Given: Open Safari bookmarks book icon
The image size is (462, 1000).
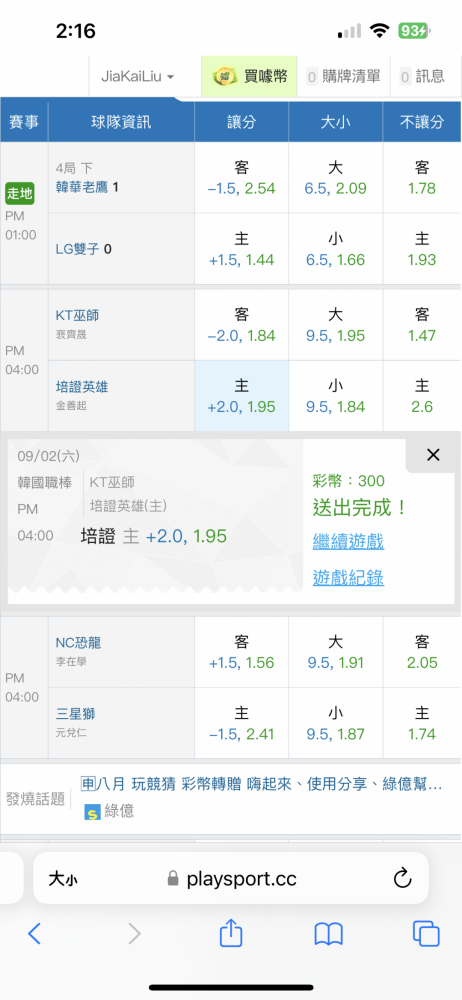Looking at the screenshot, I should click(x=329, y=934).
